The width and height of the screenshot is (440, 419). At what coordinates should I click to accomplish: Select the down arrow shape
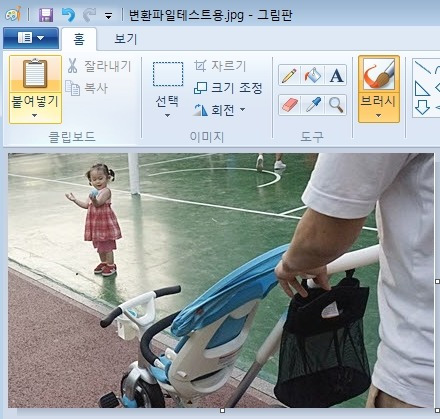(422, 107)
